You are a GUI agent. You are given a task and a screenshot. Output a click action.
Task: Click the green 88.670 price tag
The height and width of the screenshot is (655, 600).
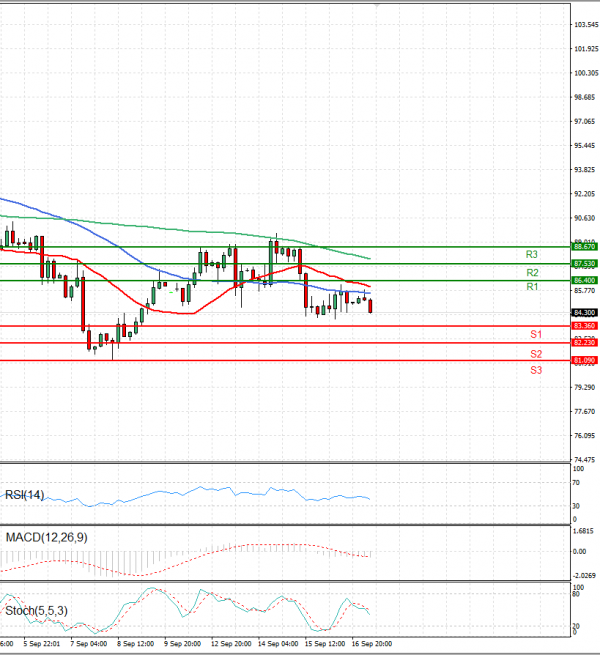click(x=584, y=246)
